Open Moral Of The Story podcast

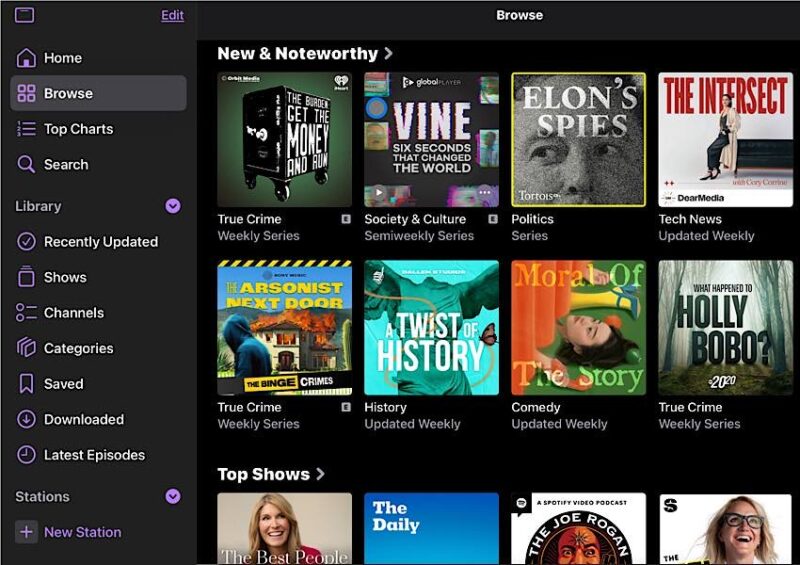(579, 328)
